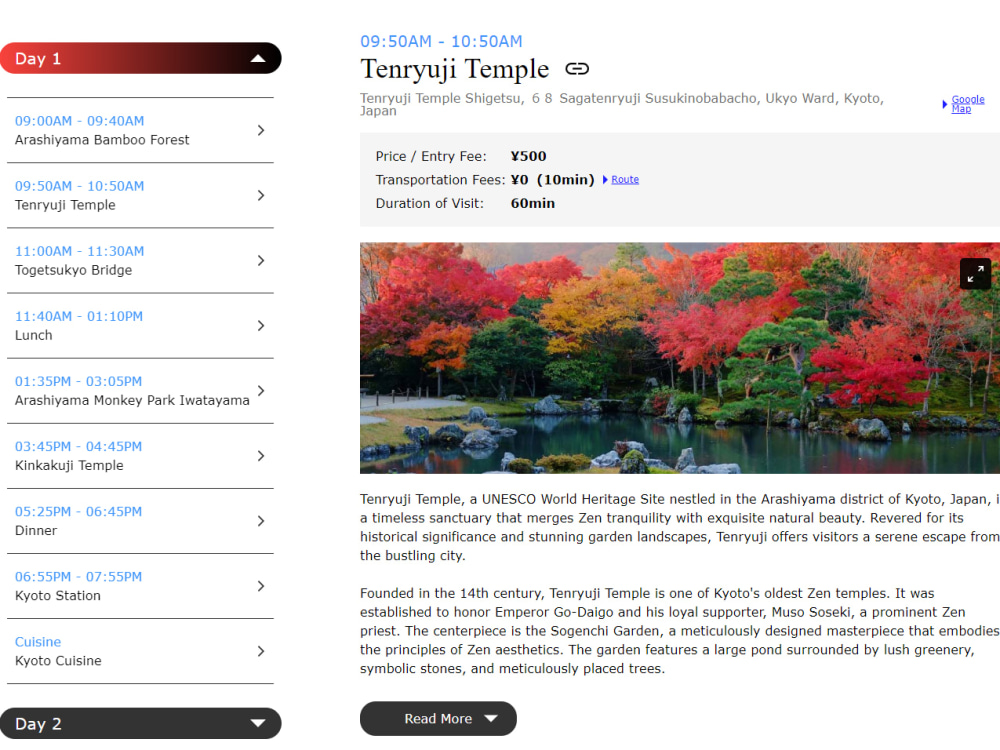1000x750 pixels.
Task: Select Kyoto Station itinerary item
Action: coord(140,585)
